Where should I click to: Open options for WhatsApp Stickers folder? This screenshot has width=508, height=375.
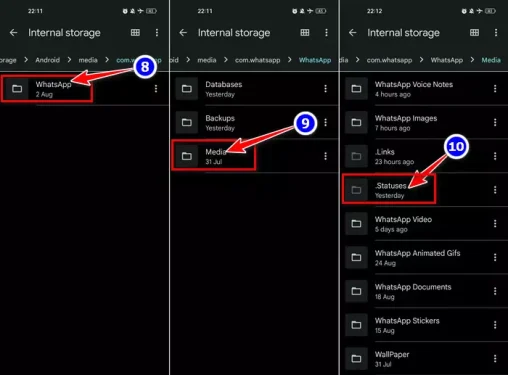pyautogui.click(x=495, y=325)
